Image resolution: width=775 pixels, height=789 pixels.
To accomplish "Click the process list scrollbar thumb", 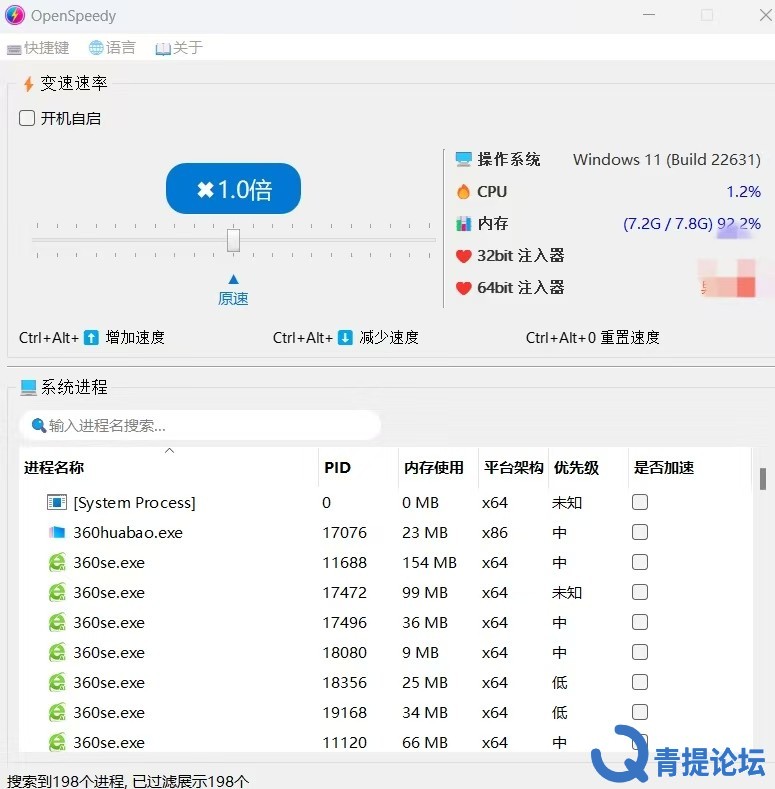I will pos(763,479).
